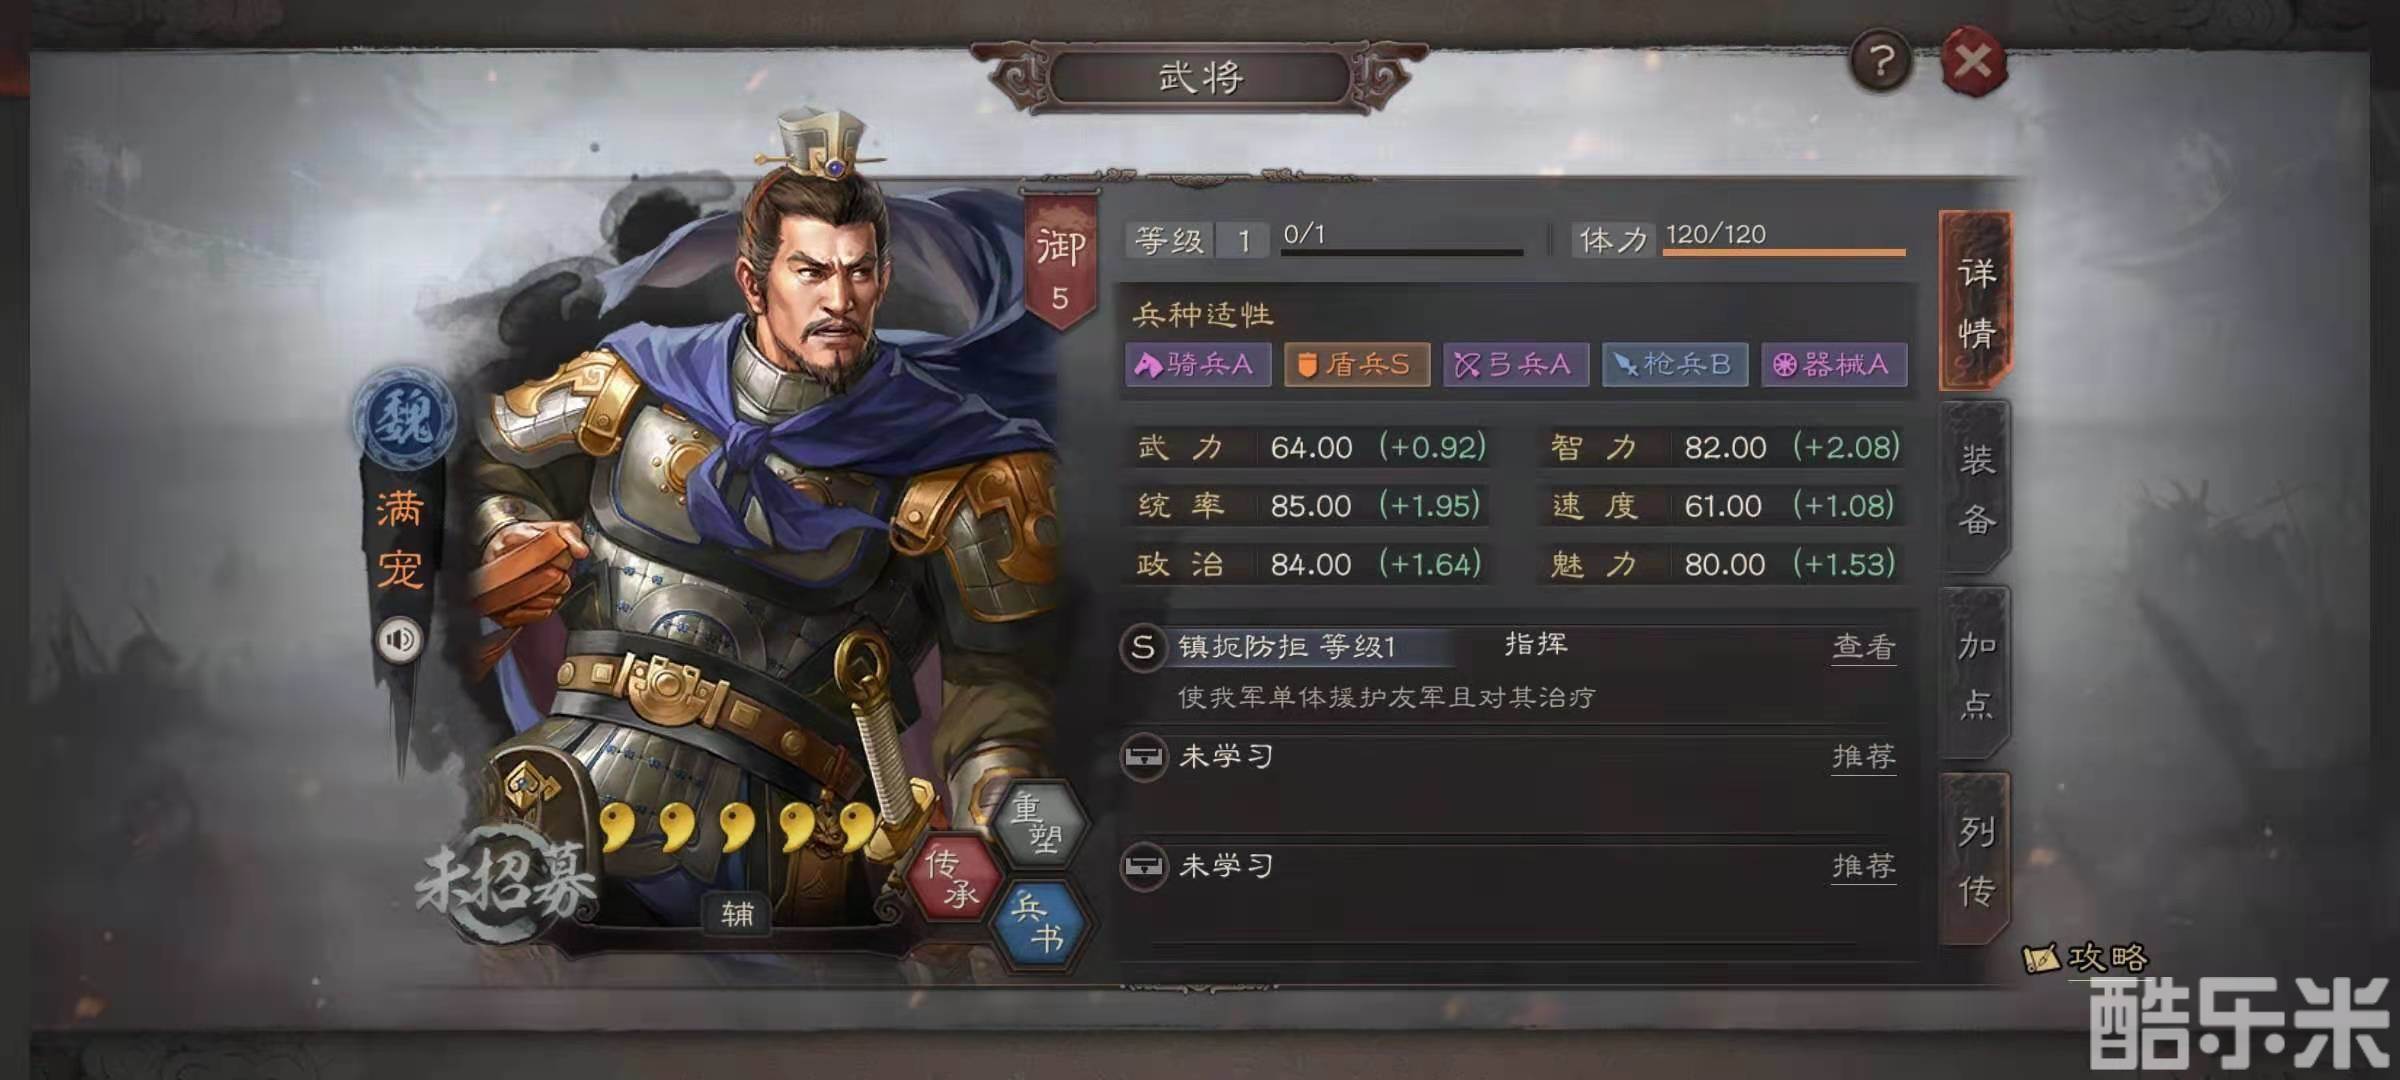
Task: Switch to the 装备 tab
Action: 1976,488
